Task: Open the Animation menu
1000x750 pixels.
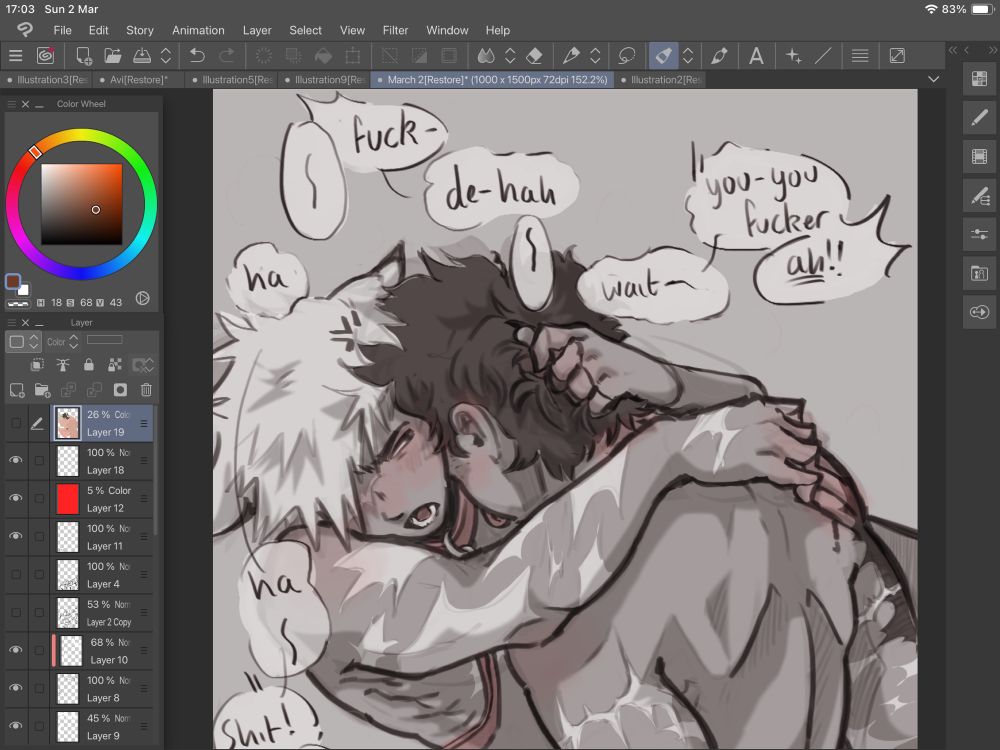Action: point(198,30)
